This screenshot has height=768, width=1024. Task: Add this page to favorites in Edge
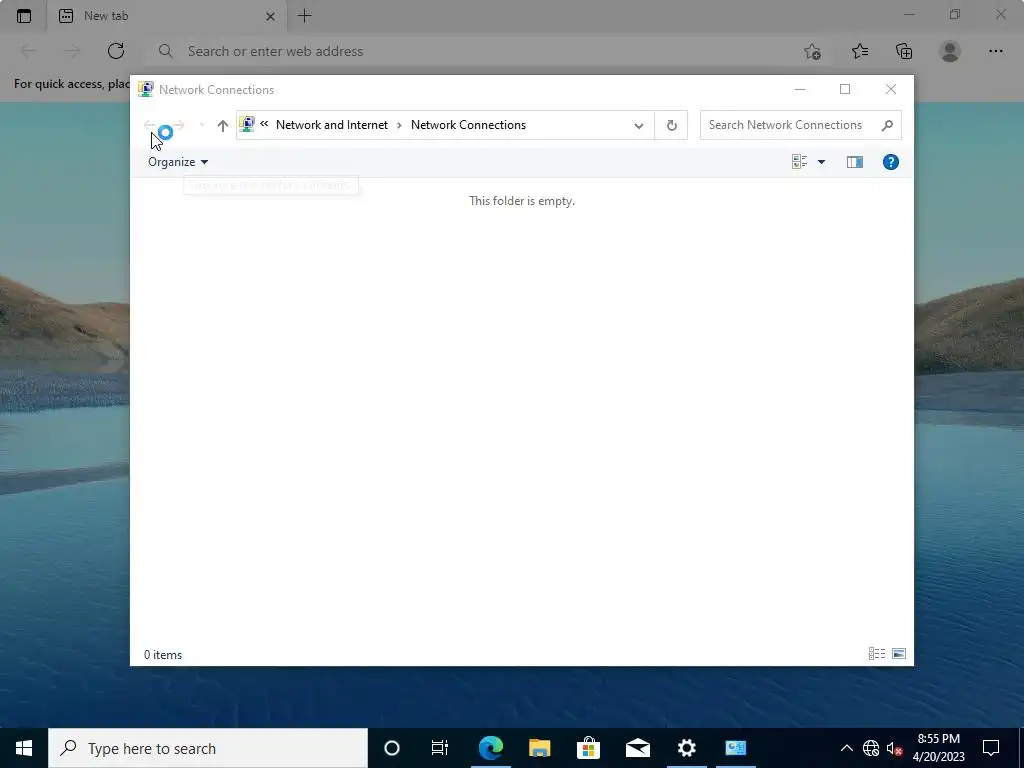click(x=812, y=51)
